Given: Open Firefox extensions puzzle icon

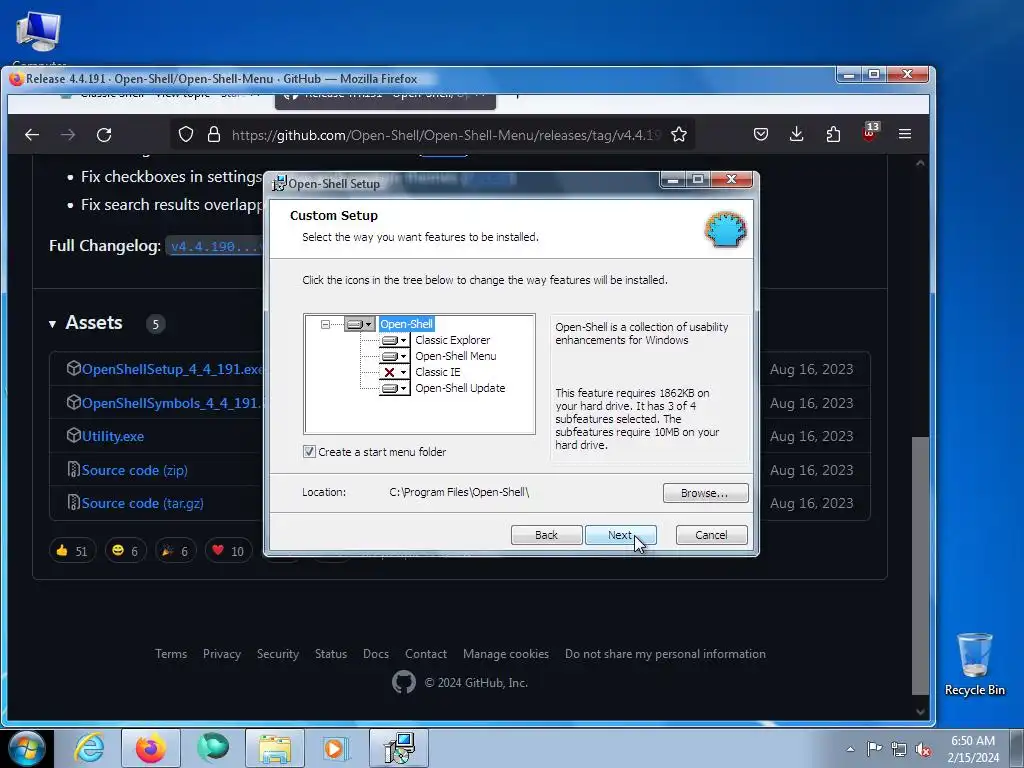Looking at the screenshot, I should 833,135.
